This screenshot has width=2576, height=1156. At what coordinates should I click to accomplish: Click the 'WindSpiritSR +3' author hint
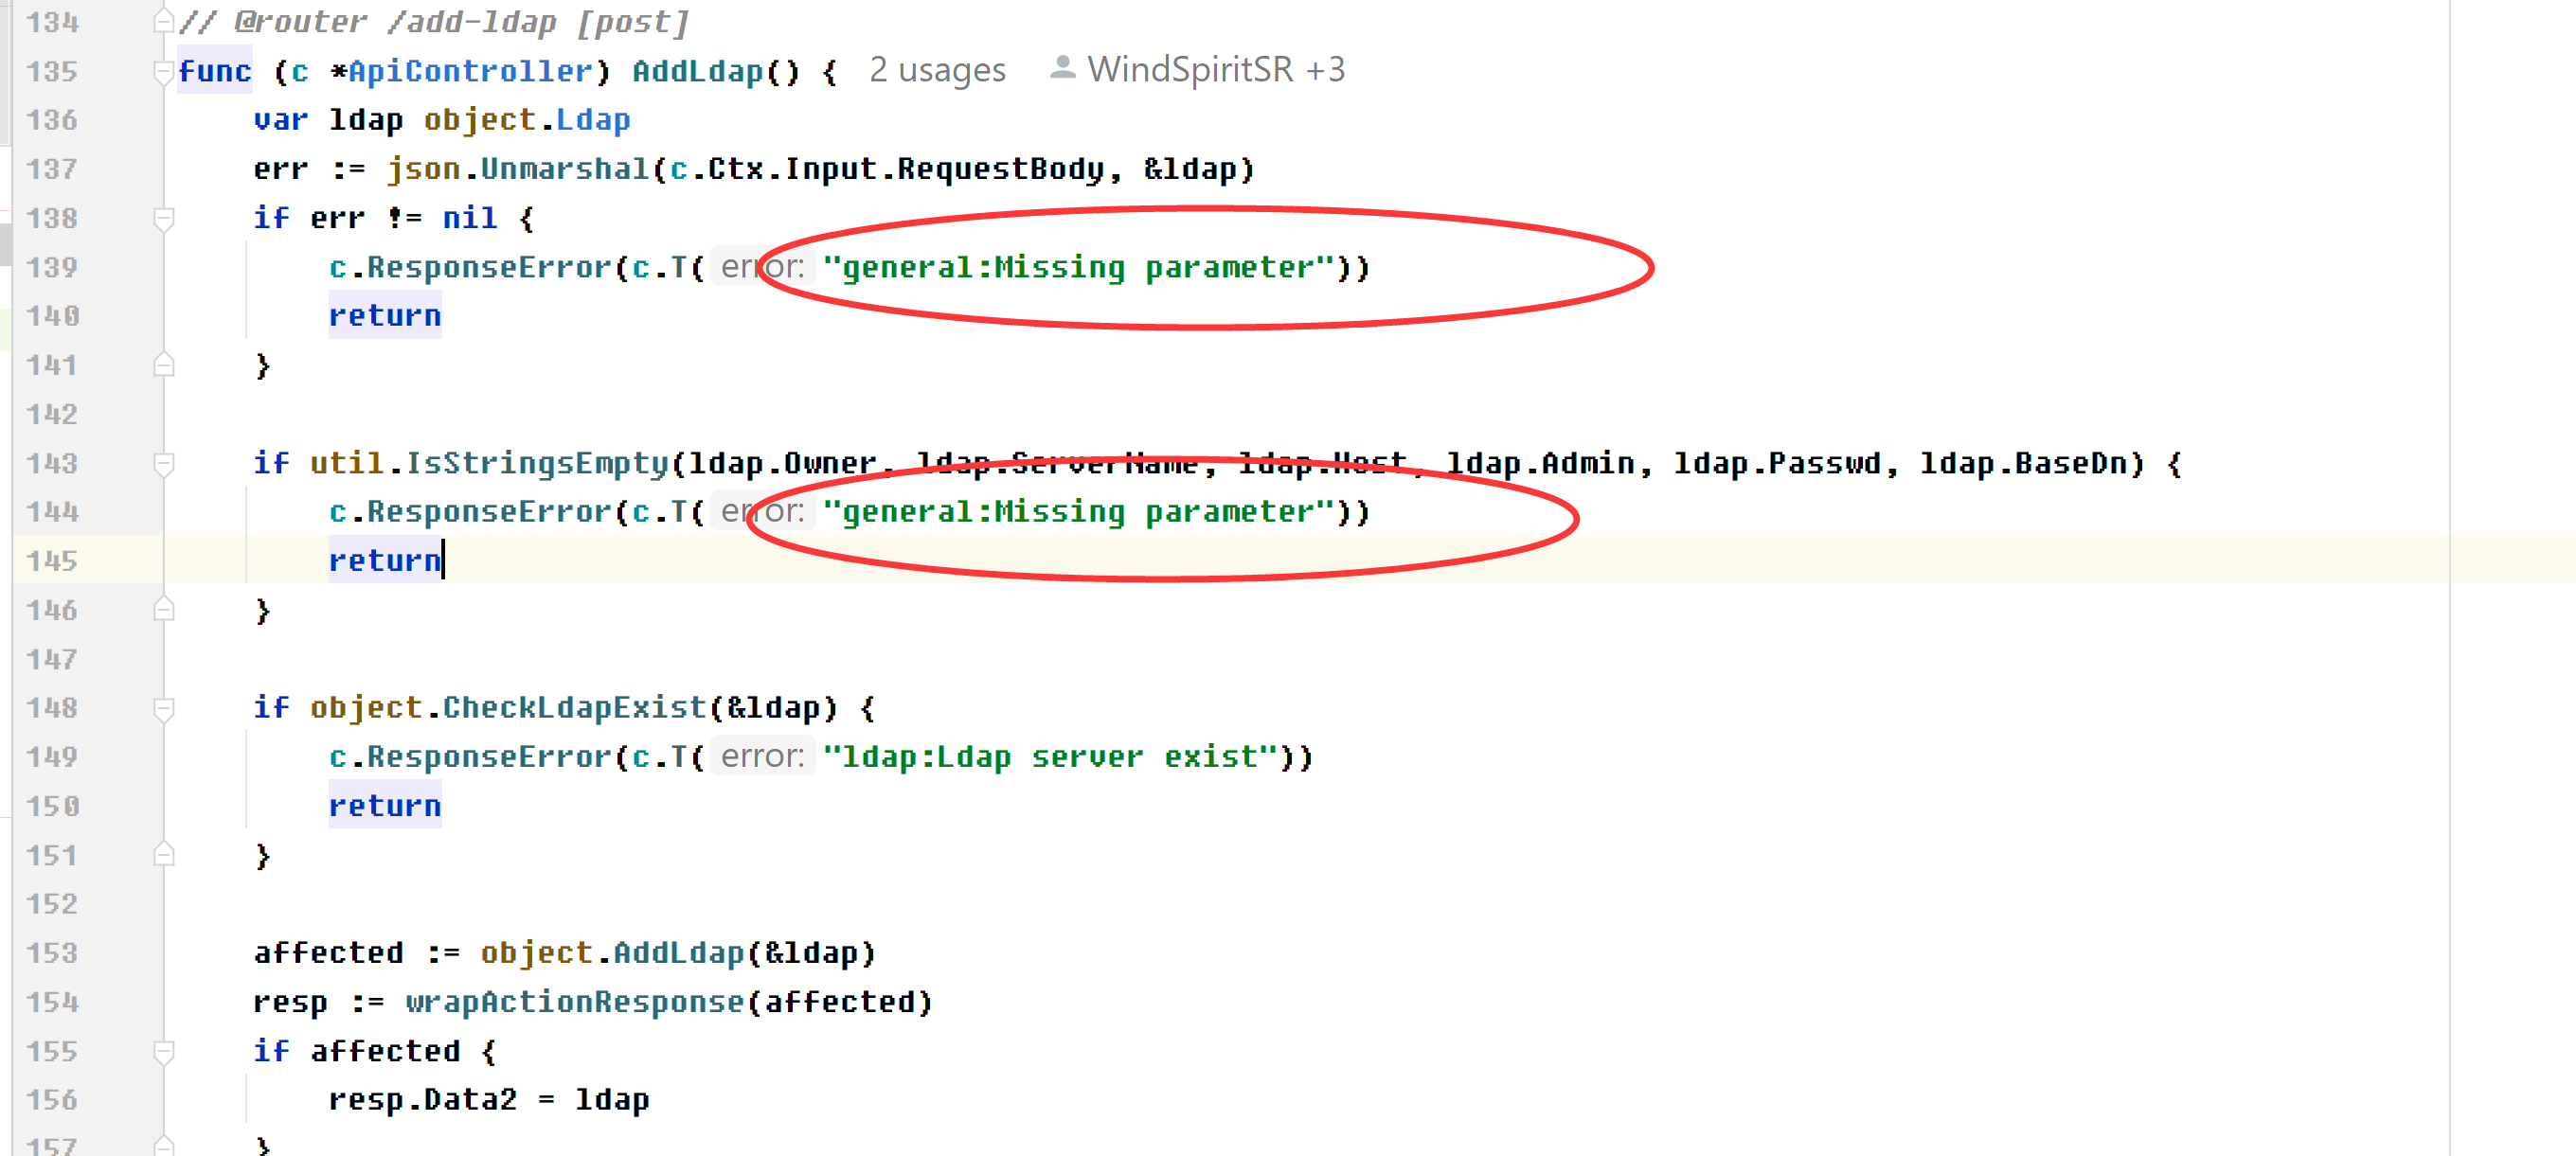coord(1216,70)
